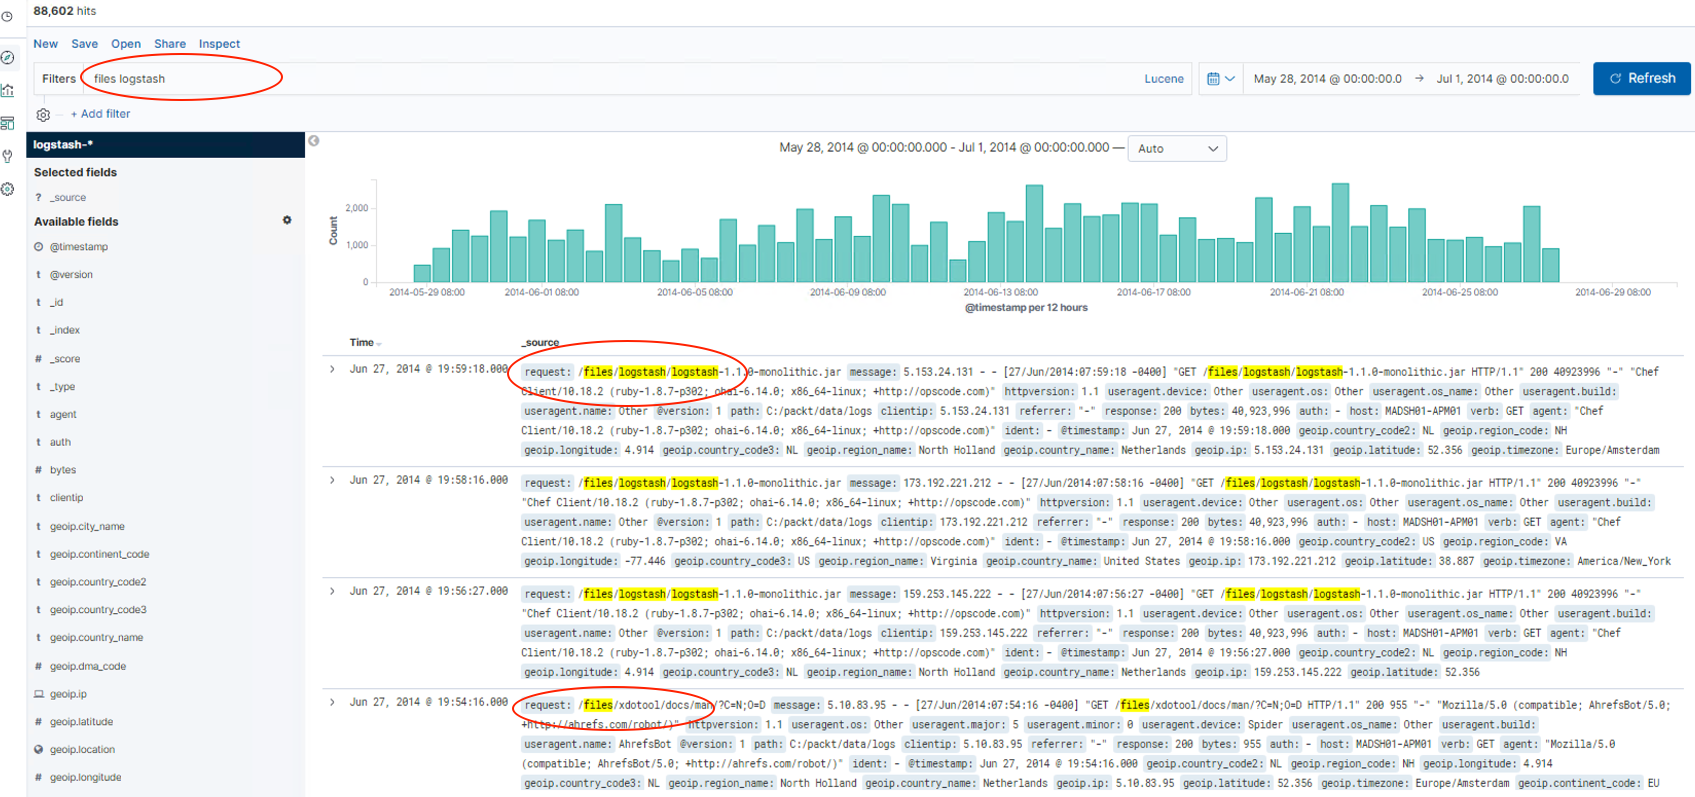Select the _score field
The height and width of the screenshot is (797, 1695).
(x=65, y=359)
